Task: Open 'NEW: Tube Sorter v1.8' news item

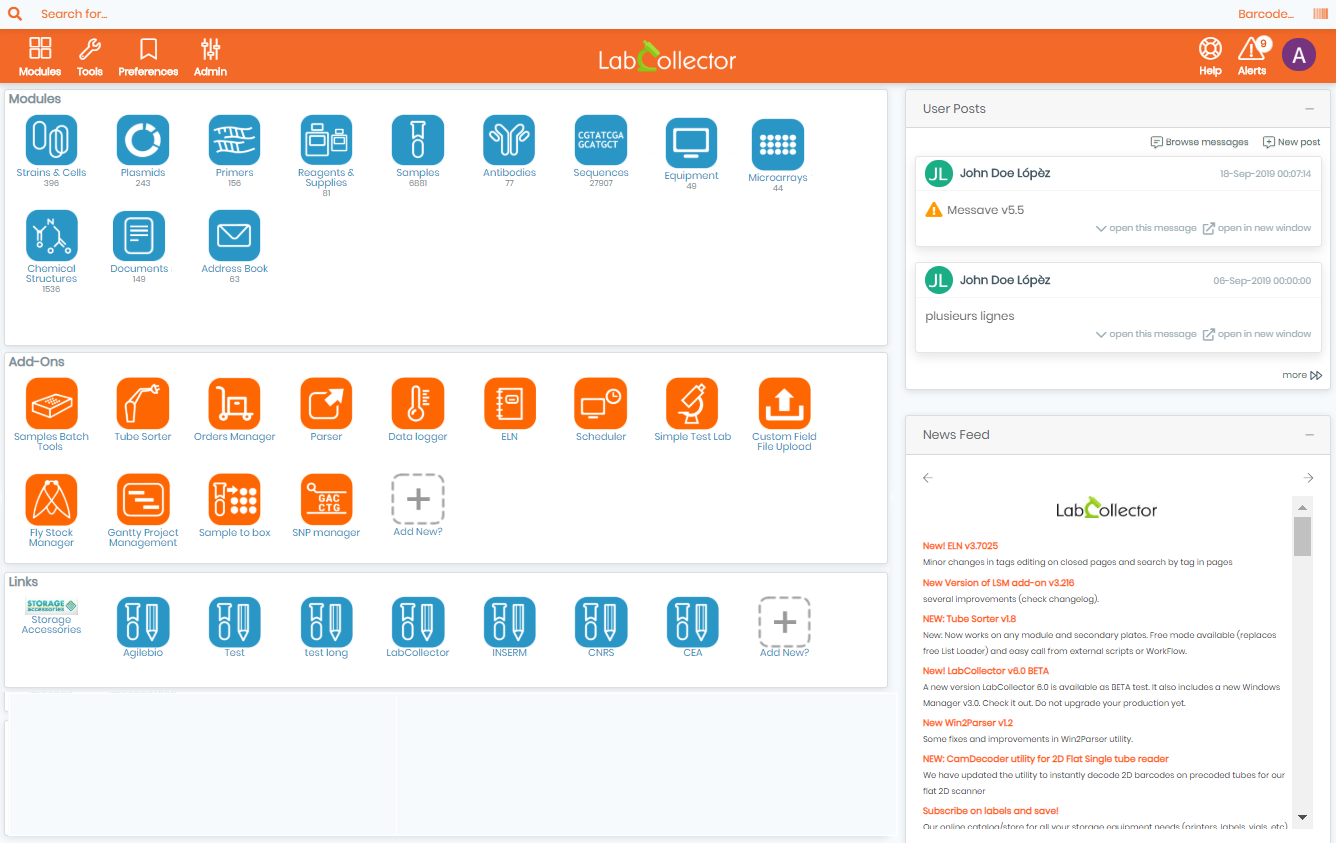Action: tap(969, 619)
